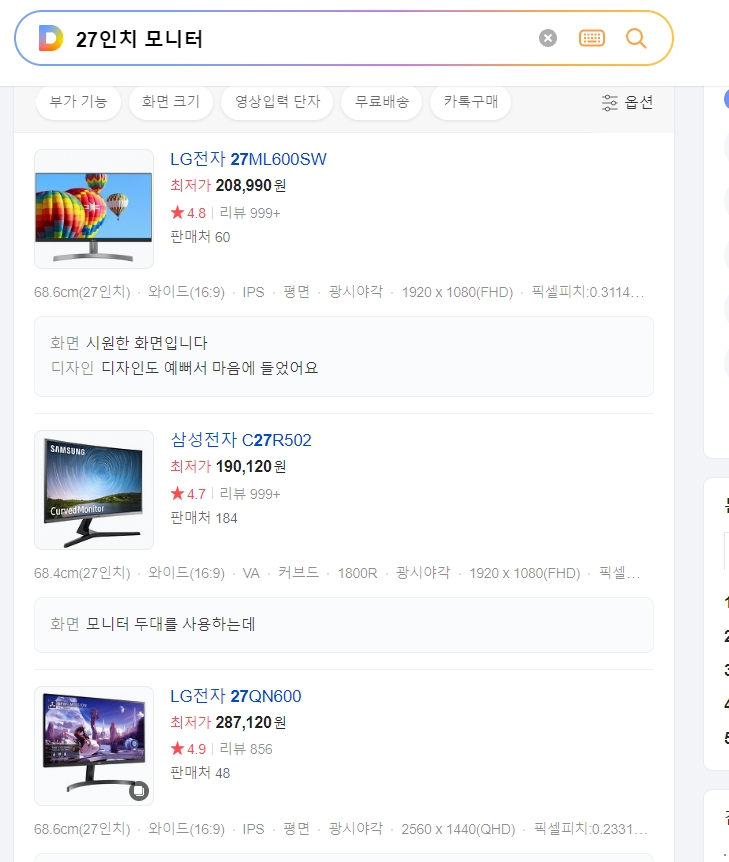Open 리뷰 999+ for 삼성전자 C27R502
Viewport: 729px width, 862px height.
pos(250,494)
